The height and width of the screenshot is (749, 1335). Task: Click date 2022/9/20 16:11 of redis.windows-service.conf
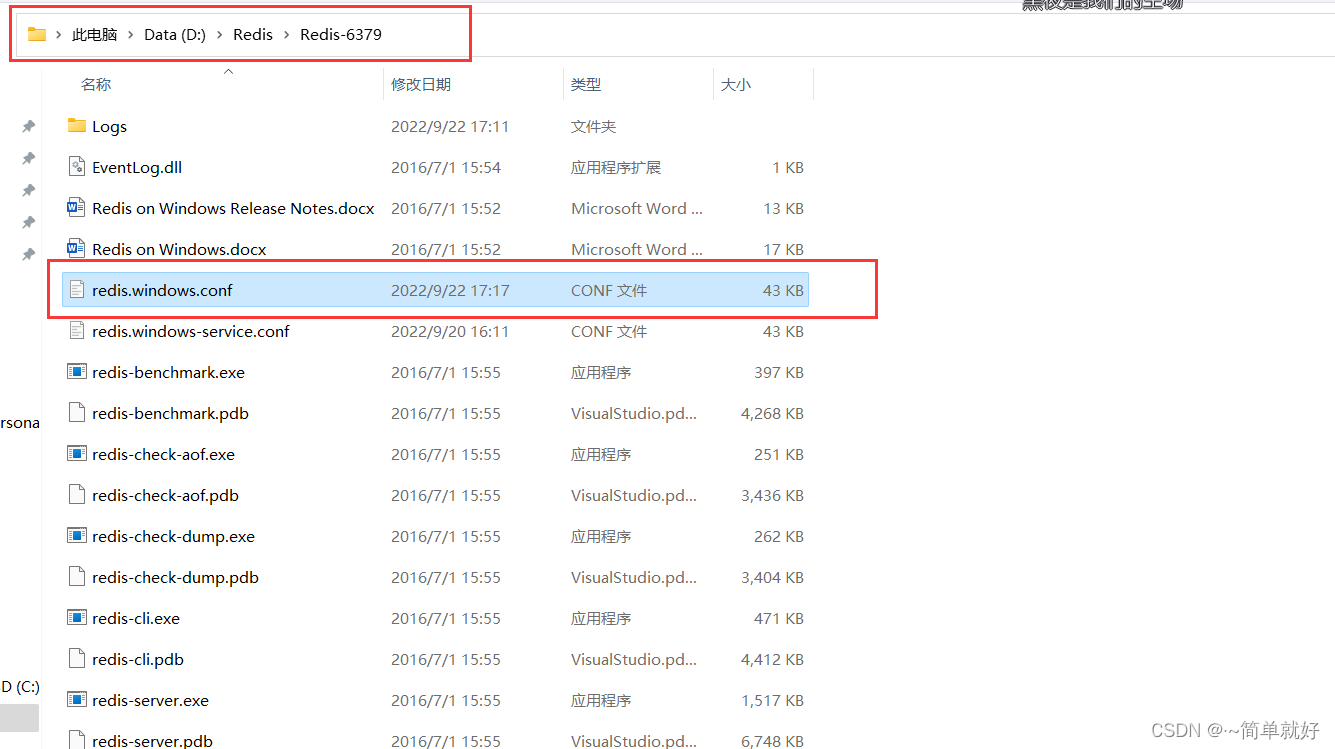point(450,331)
